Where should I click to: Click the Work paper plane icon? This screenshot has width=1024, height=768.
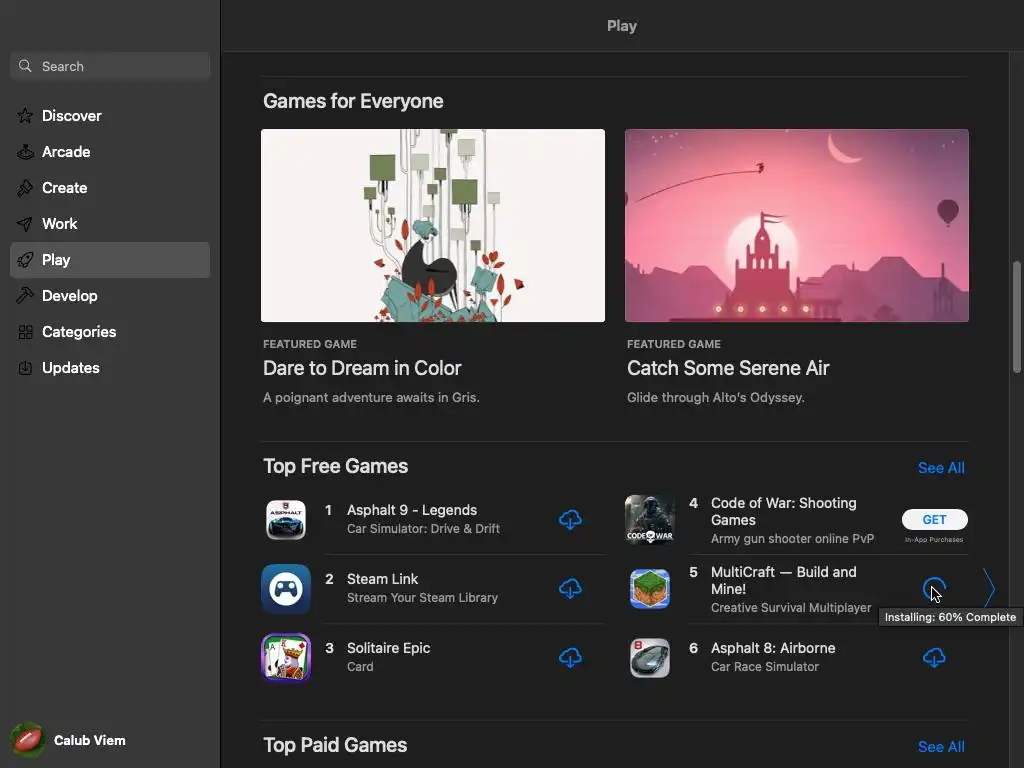25,224
